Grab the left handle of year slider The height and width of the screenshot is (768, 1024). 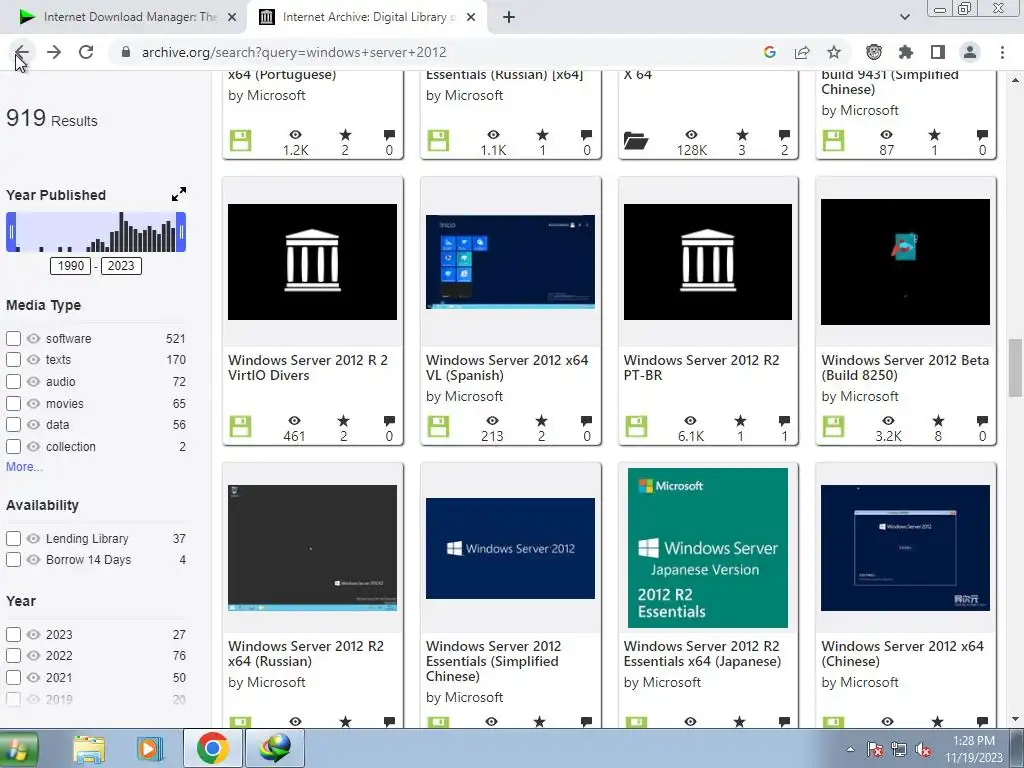[11, 232]
